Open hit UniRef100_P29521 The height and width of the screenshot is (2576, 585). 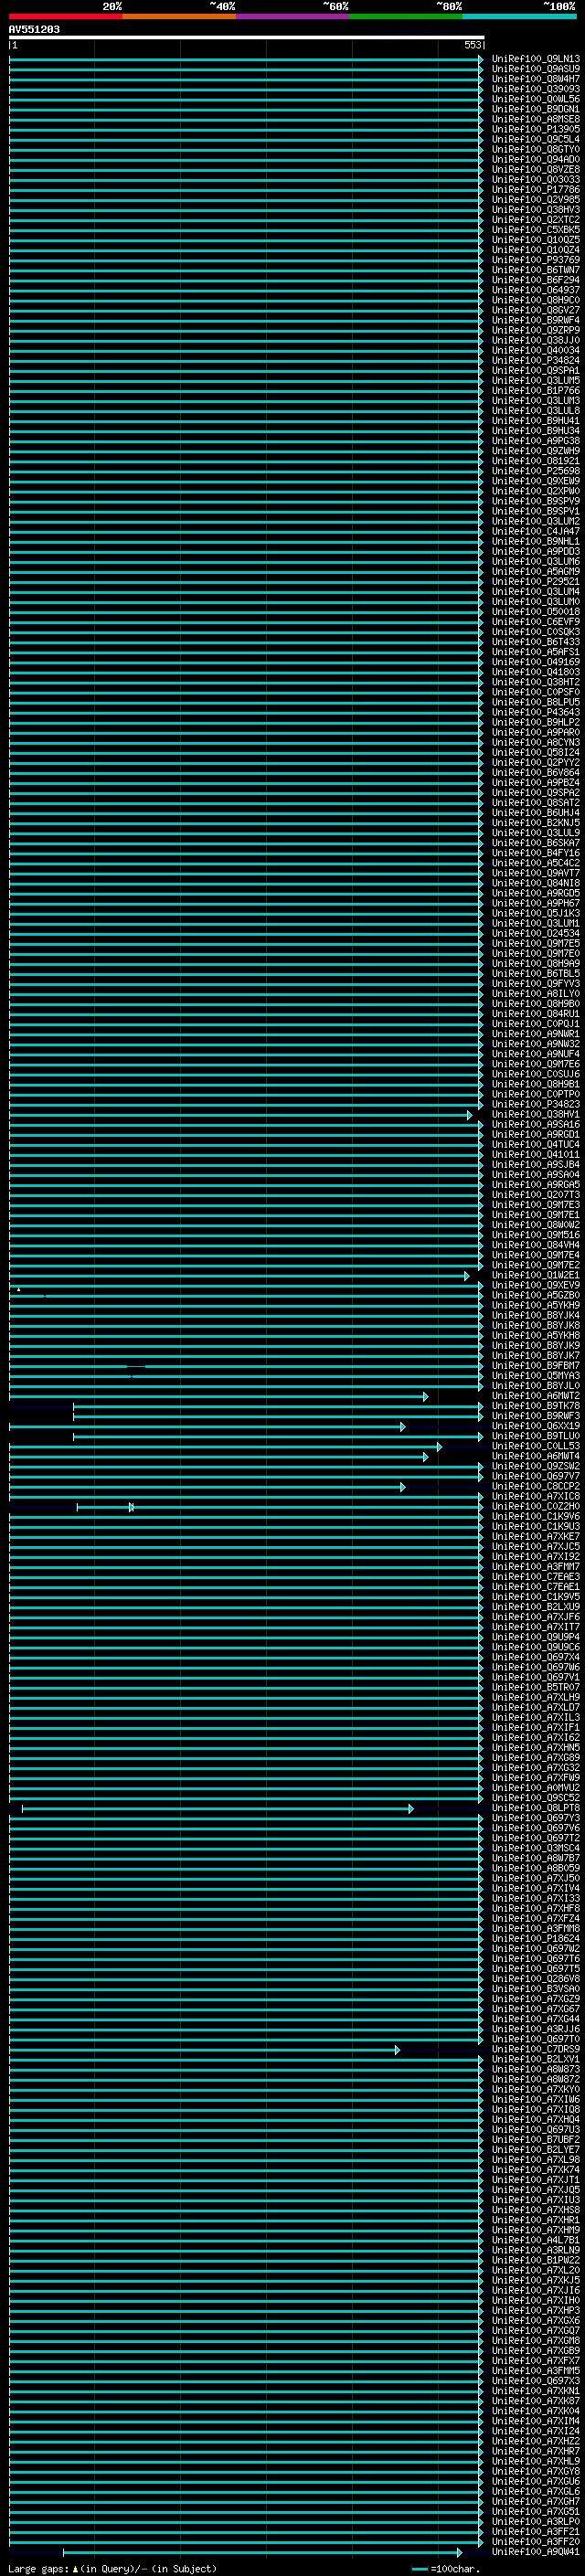(x=536, y=581)
